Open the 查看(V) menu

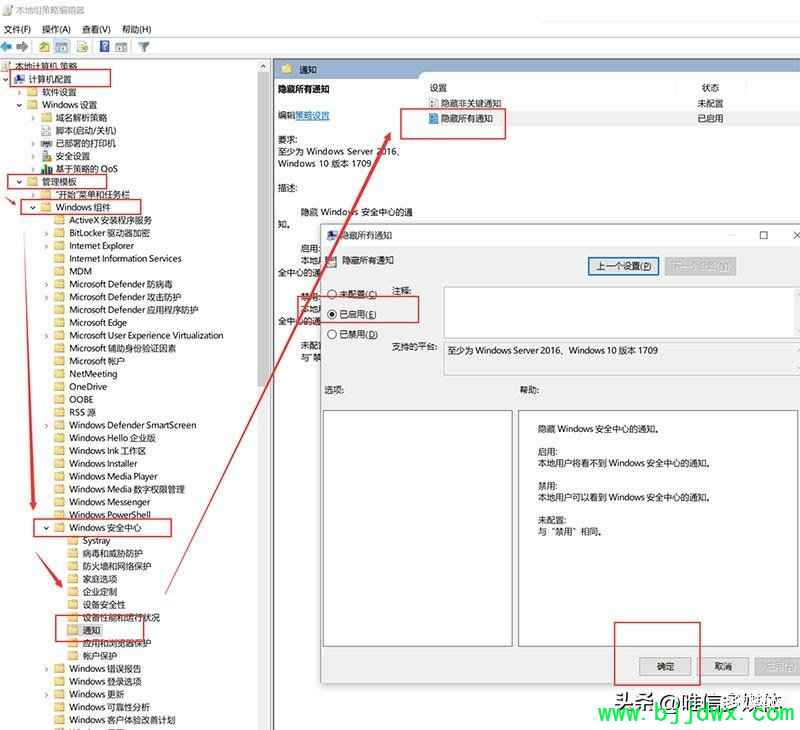click(96, 30)
